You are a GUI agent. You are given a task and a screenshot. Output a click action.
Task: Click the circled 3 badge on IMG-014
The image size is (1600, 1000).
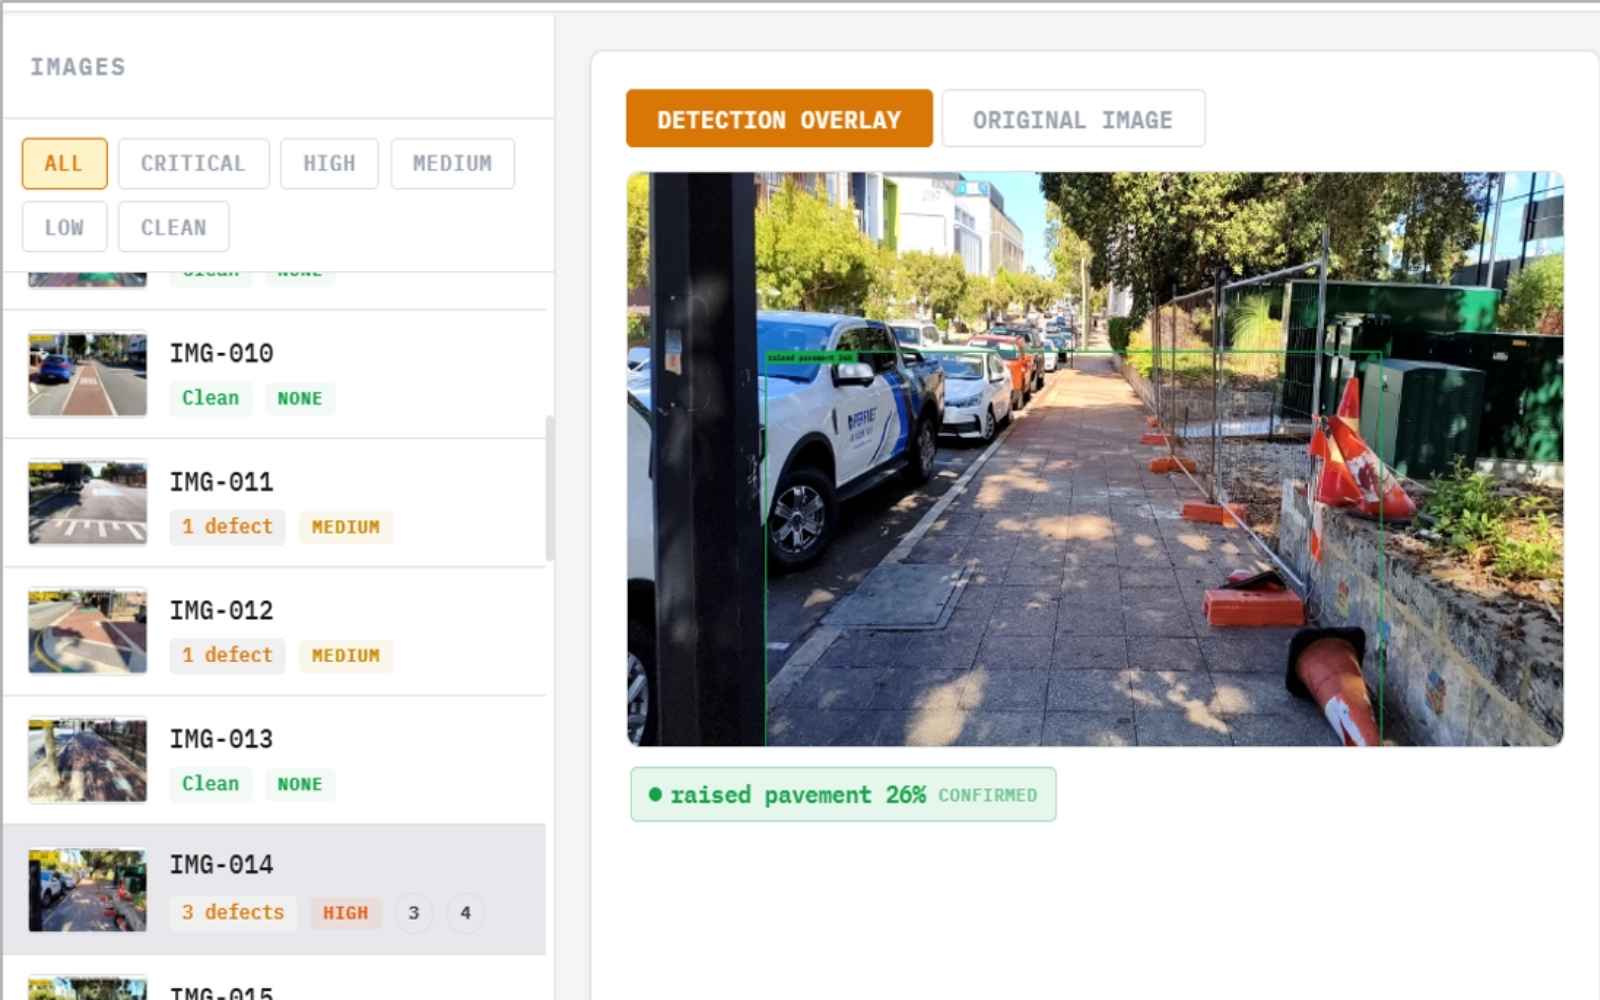click(414, 912)
